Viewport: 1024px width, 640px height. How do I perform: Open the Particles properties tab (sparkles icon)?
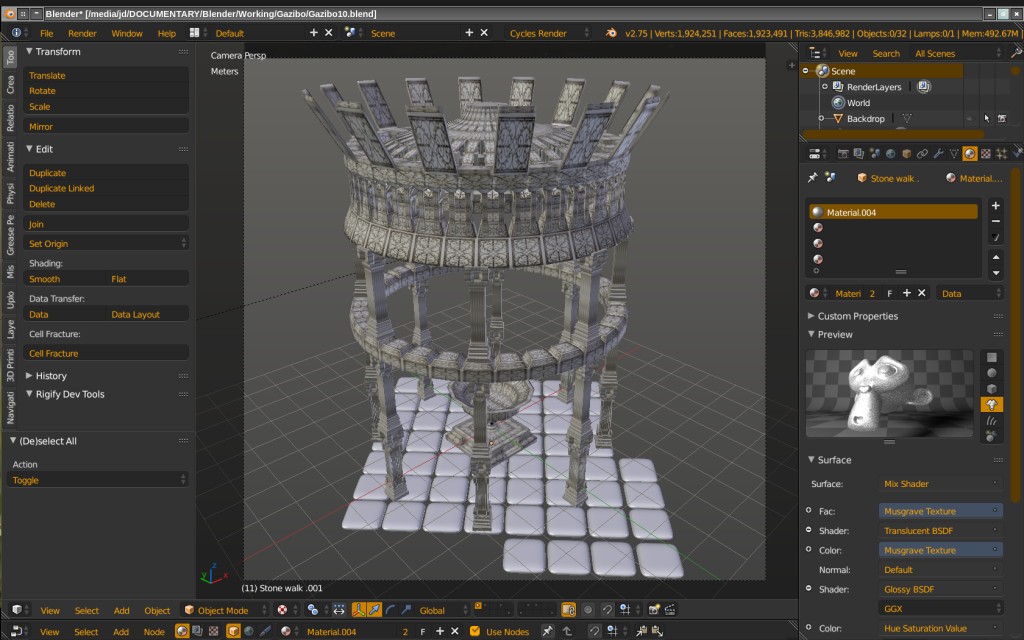tap(1002, 153)
